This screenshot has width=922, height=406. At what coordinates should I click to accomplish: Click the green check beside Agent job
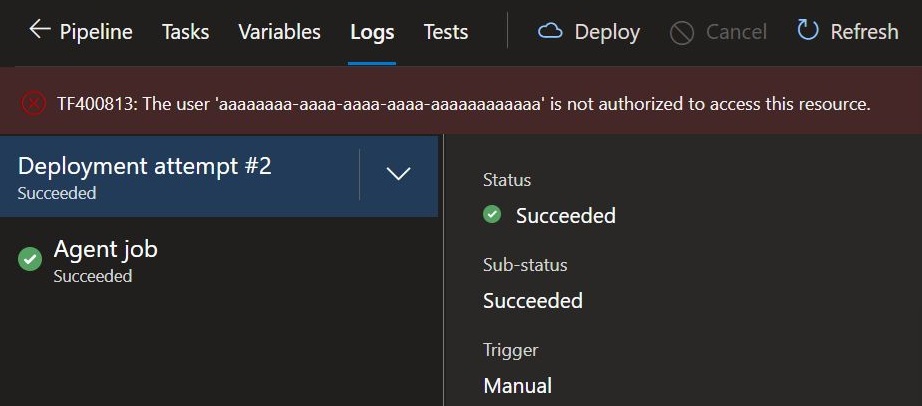tap(30, 259)
